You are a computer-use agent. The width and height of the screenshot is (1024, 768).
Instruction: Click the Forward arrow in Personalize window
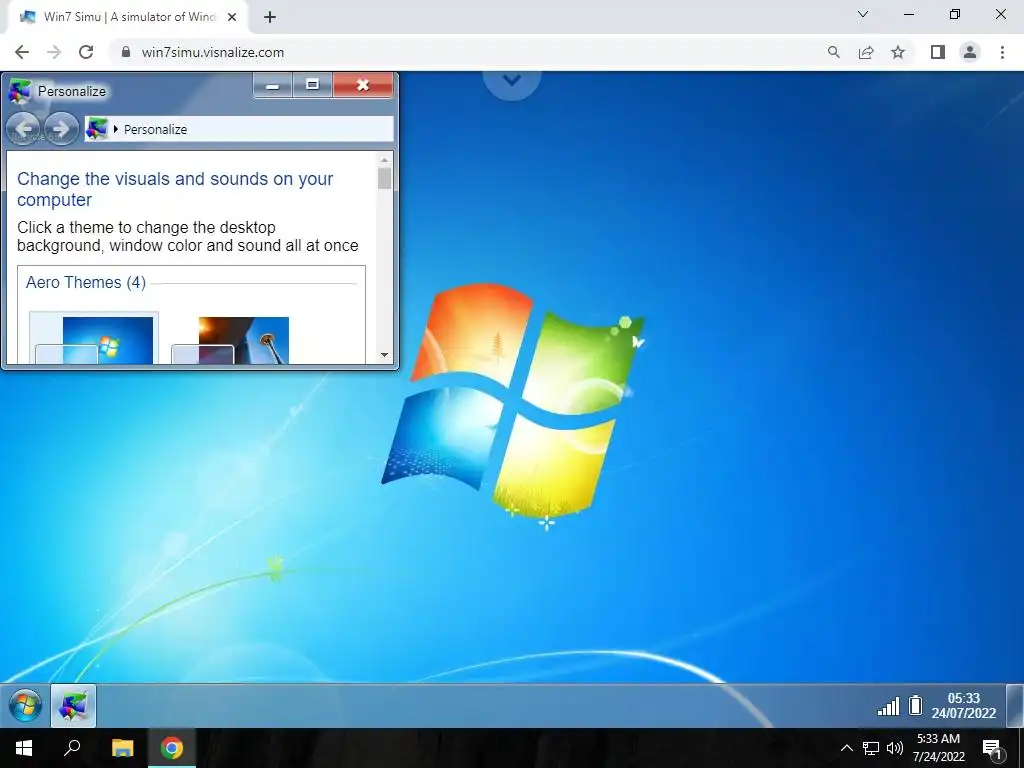(61, 129)
